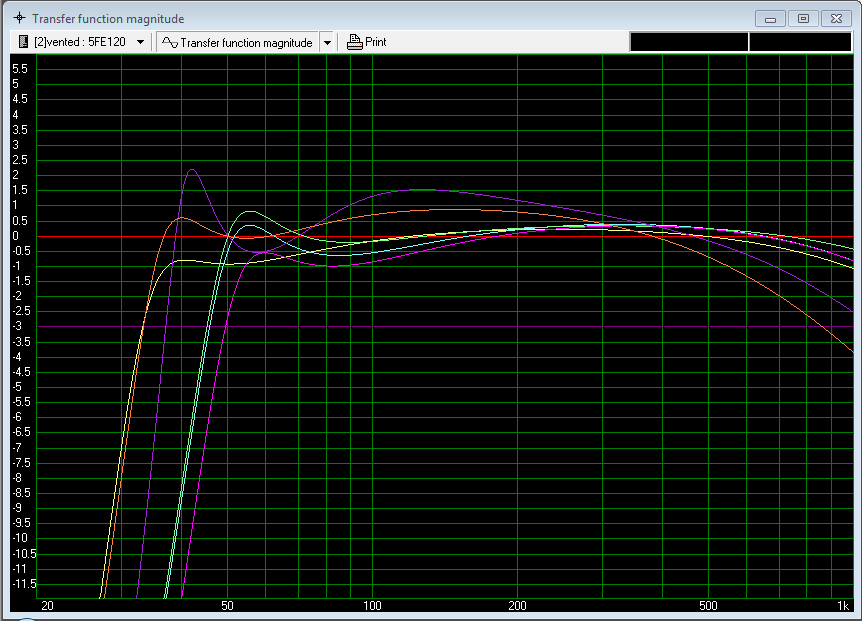Screen dimensions: 862x621
Task: Minimize the Transfer function magnitude window
Action: (770, 18)
